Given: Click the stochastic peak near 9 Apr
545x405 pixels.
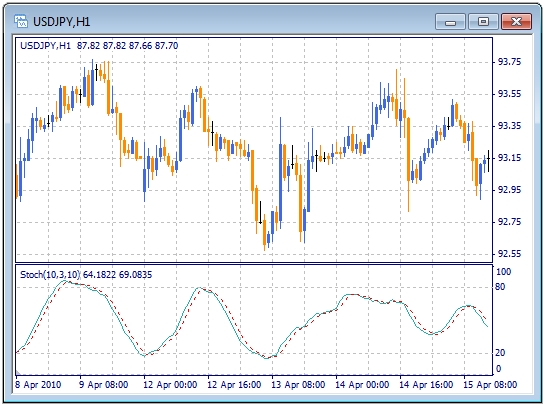Looking at the screenshot, I should (x=65, y=281).
